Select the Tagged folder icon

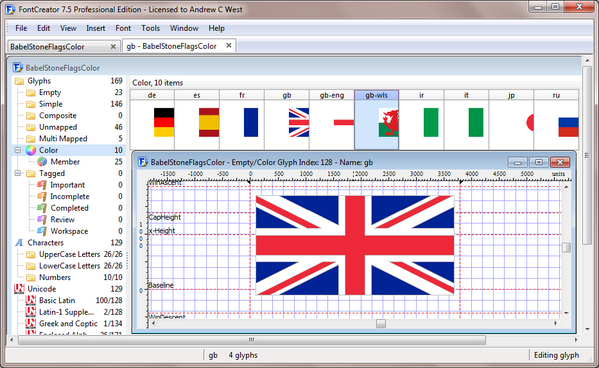point(31,173)
